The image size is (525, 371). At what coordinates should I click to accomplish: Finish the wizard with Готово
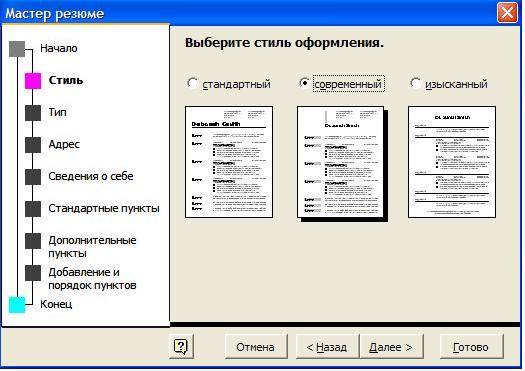tap(471, 347)
